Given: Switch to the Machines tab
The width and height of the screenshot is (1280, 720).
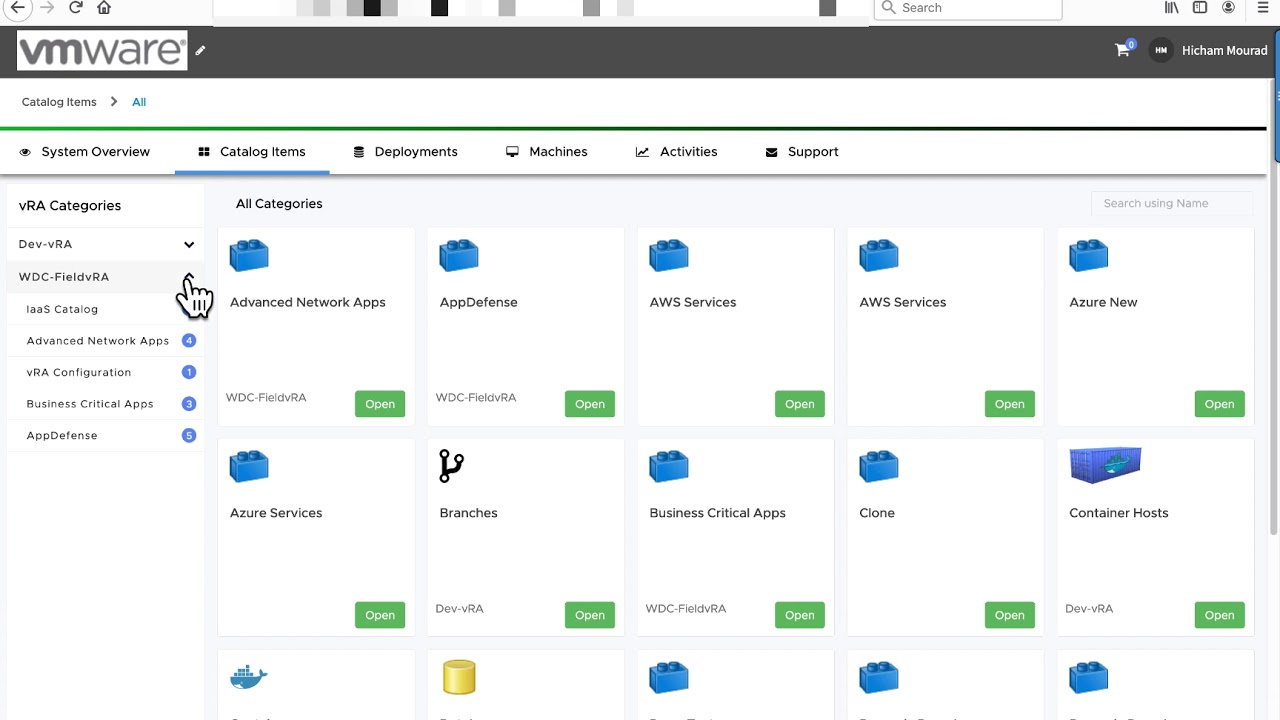Looking at the screenshot, I should click(558, 151).
